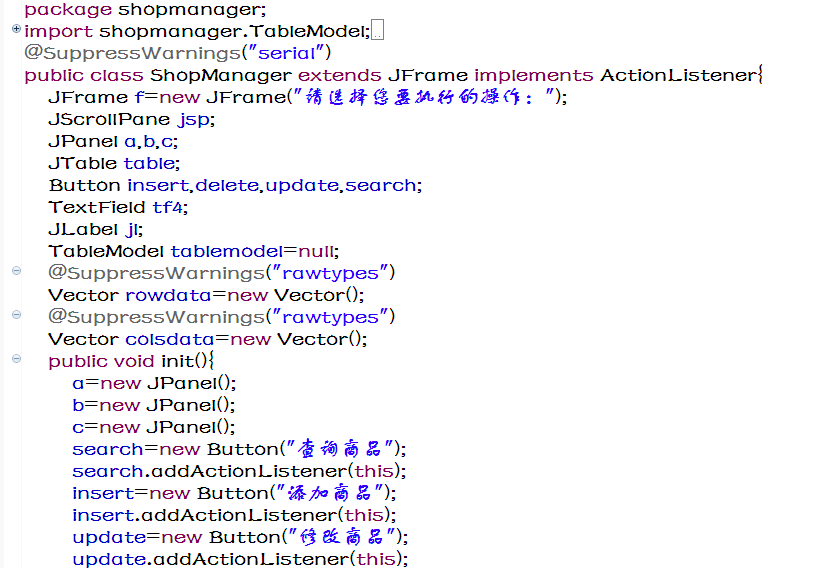
Task: Click the 'TextField tf4;' declaration
Action: (x=118, y=207)
